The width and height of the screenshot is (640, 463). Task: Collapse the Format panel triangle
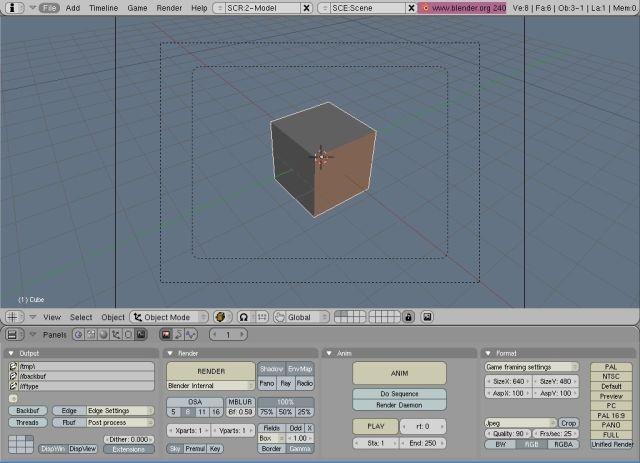point(488,353)
